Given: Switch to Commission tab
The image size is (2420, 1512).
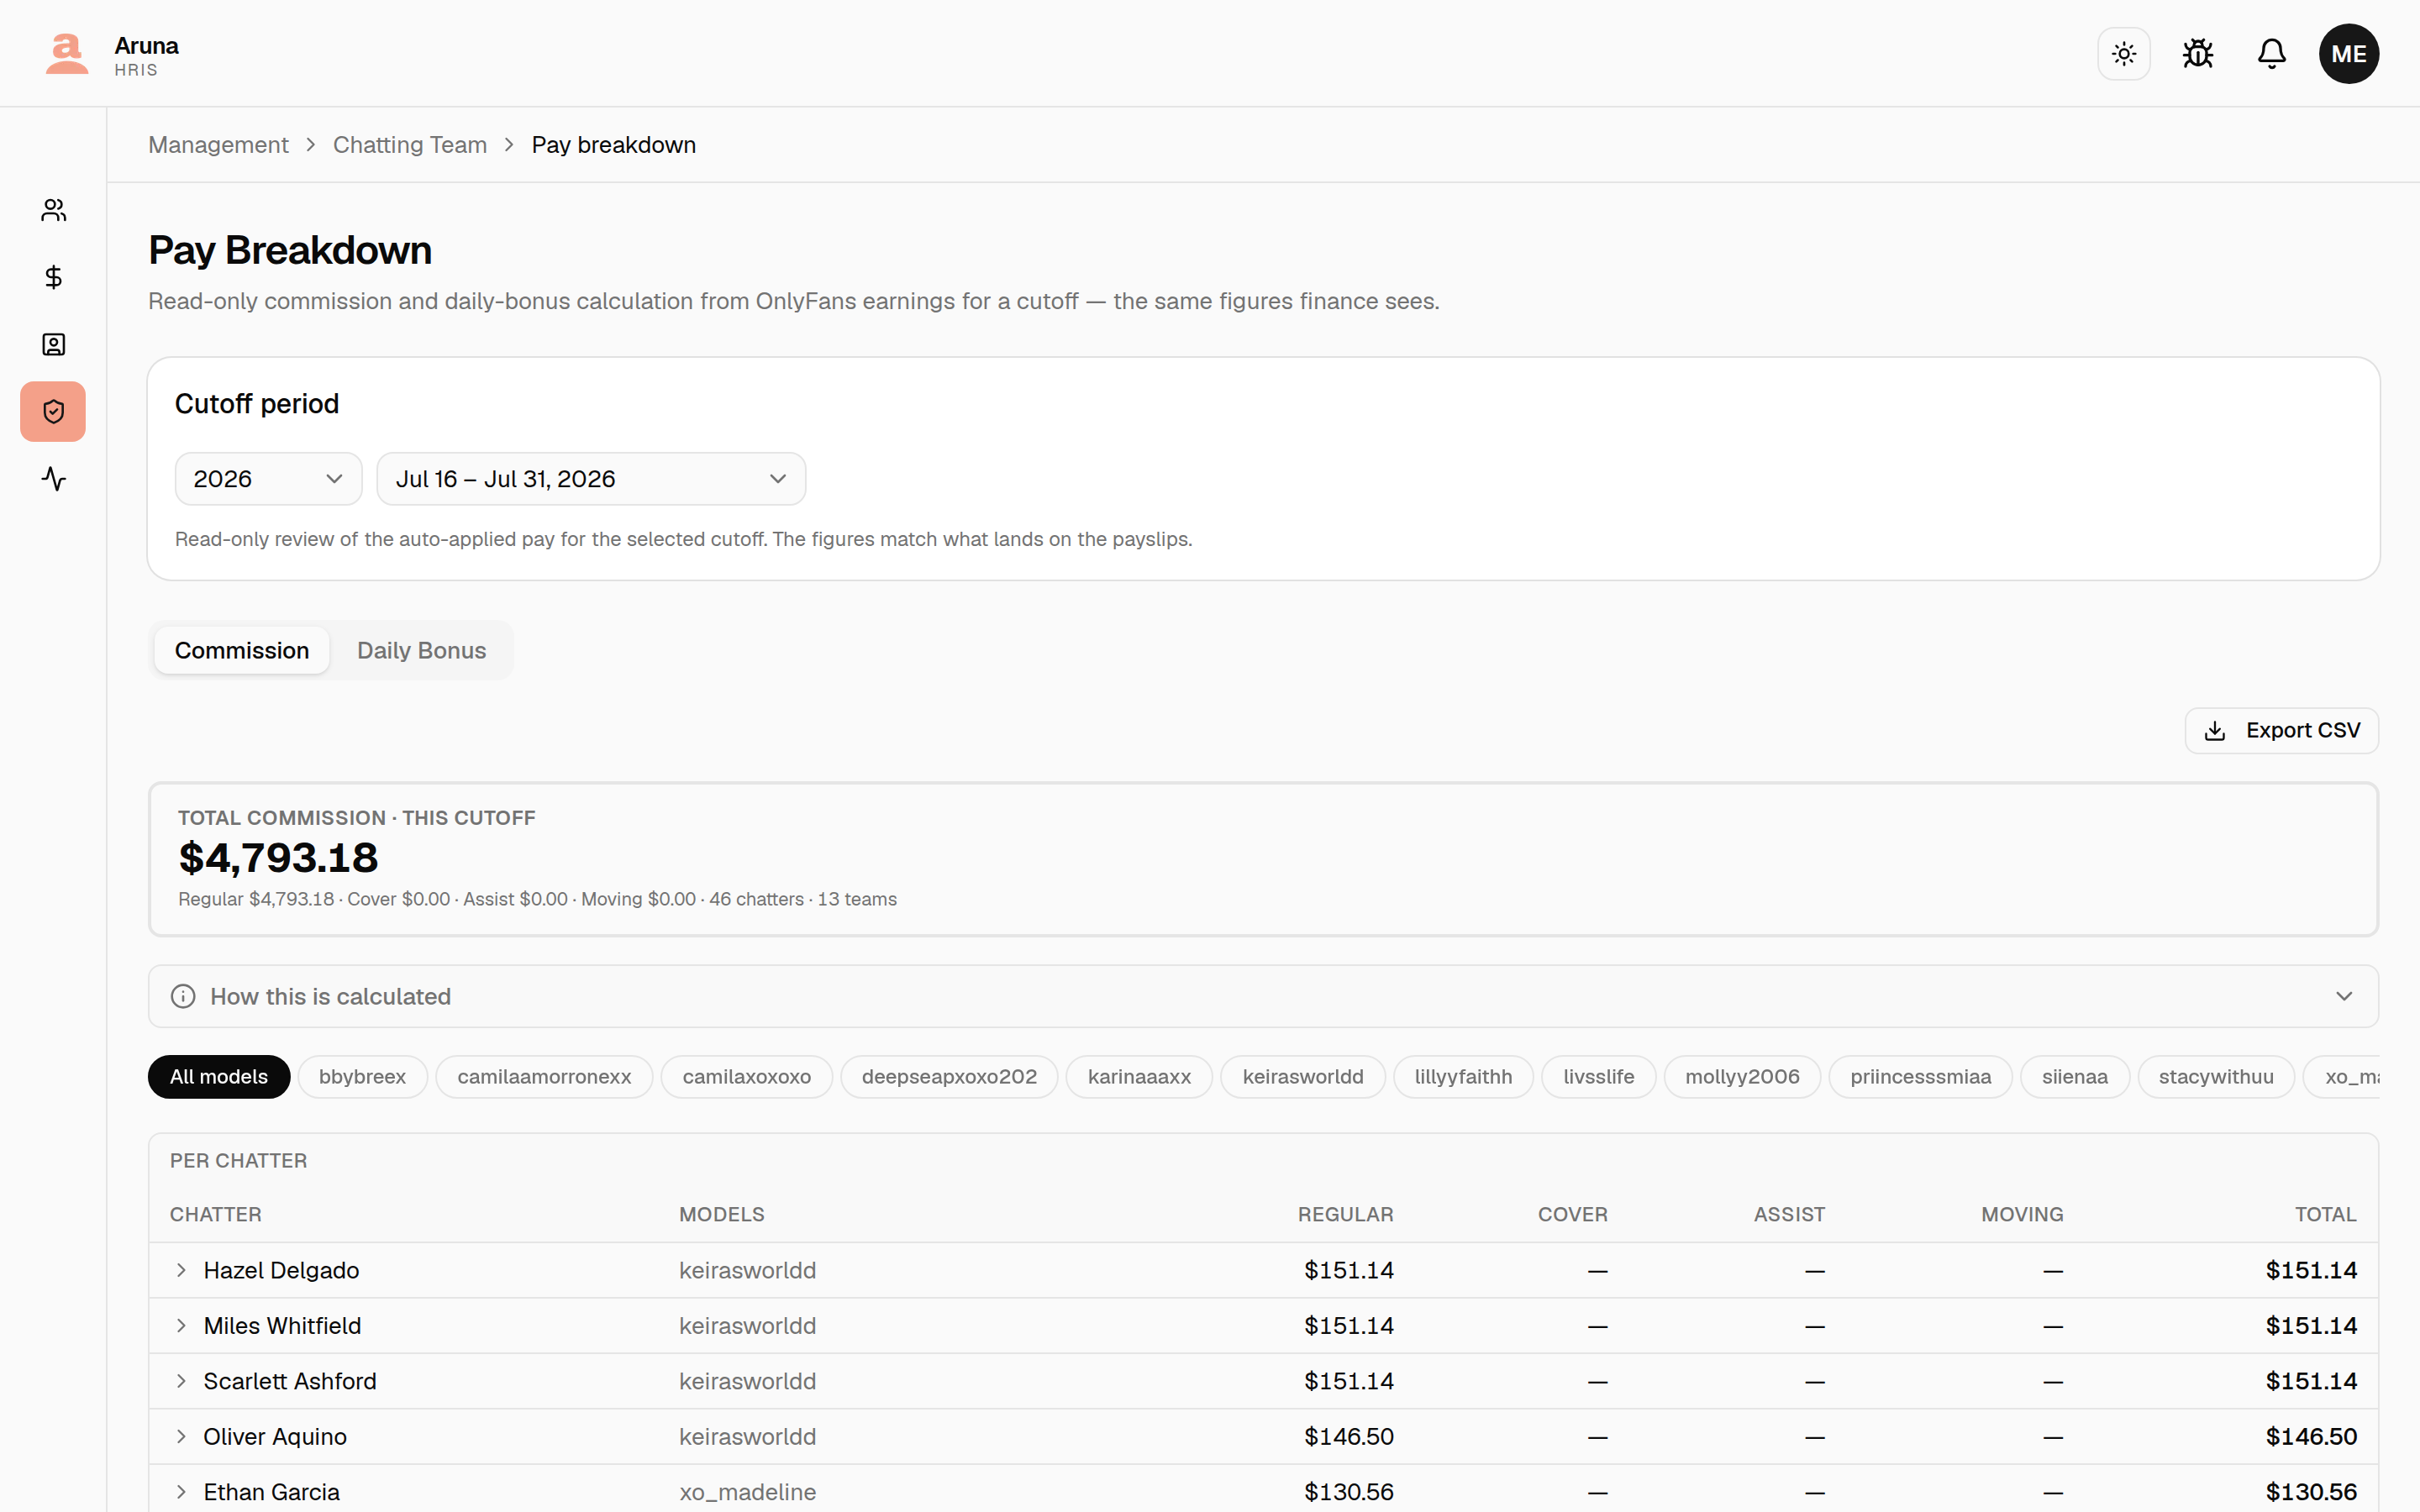Looking at the screenshot, I should coord(242,650).
